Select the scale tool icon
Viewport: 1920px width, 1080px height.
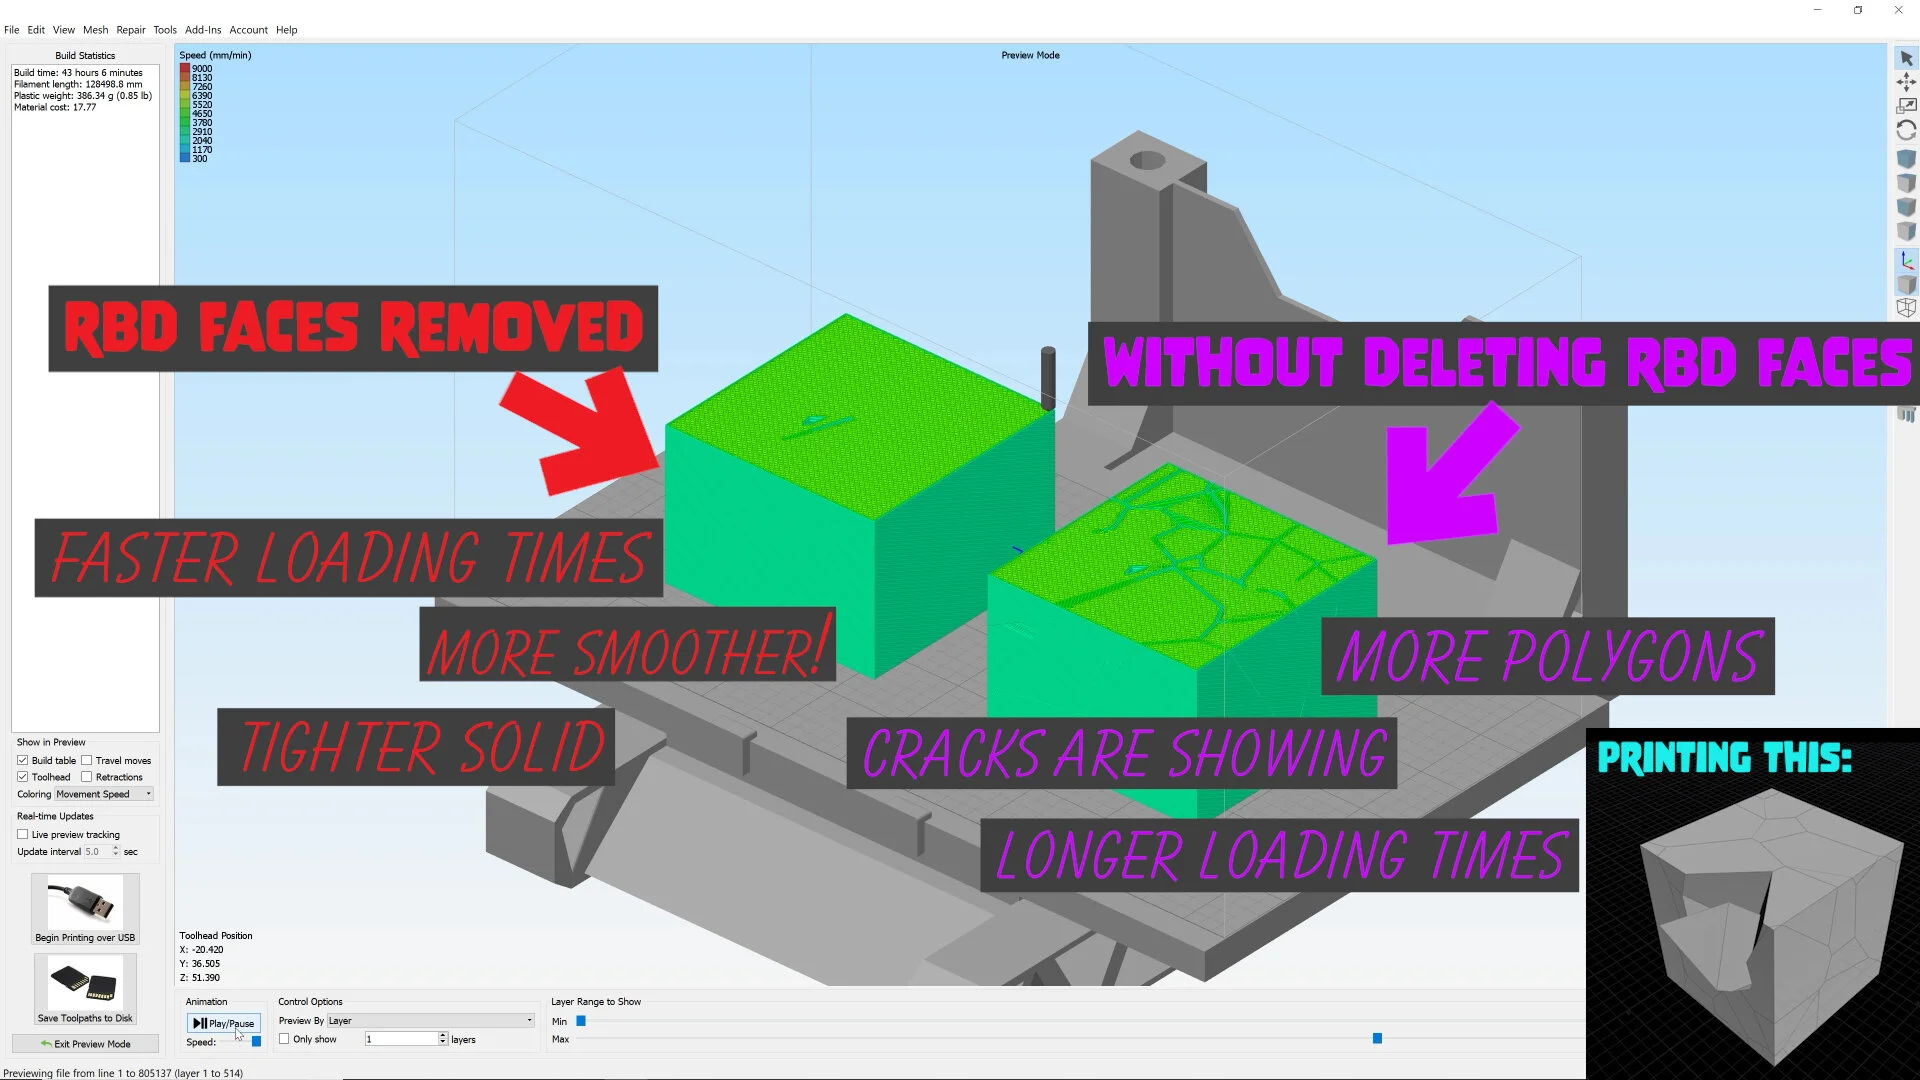point(1906,106)
